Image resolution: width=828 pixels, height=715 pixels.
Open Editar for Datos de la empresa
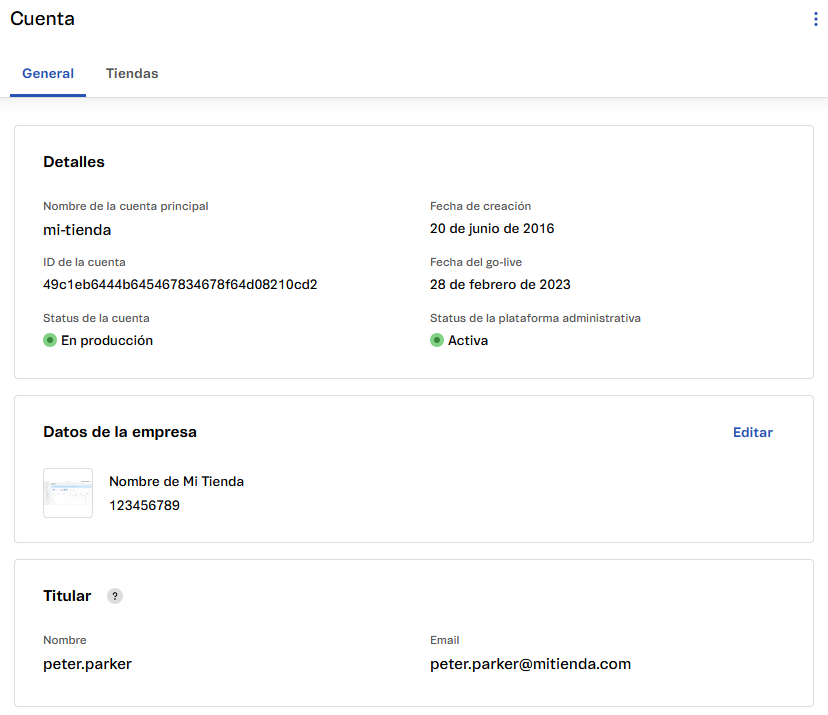(x=752, y=432)
